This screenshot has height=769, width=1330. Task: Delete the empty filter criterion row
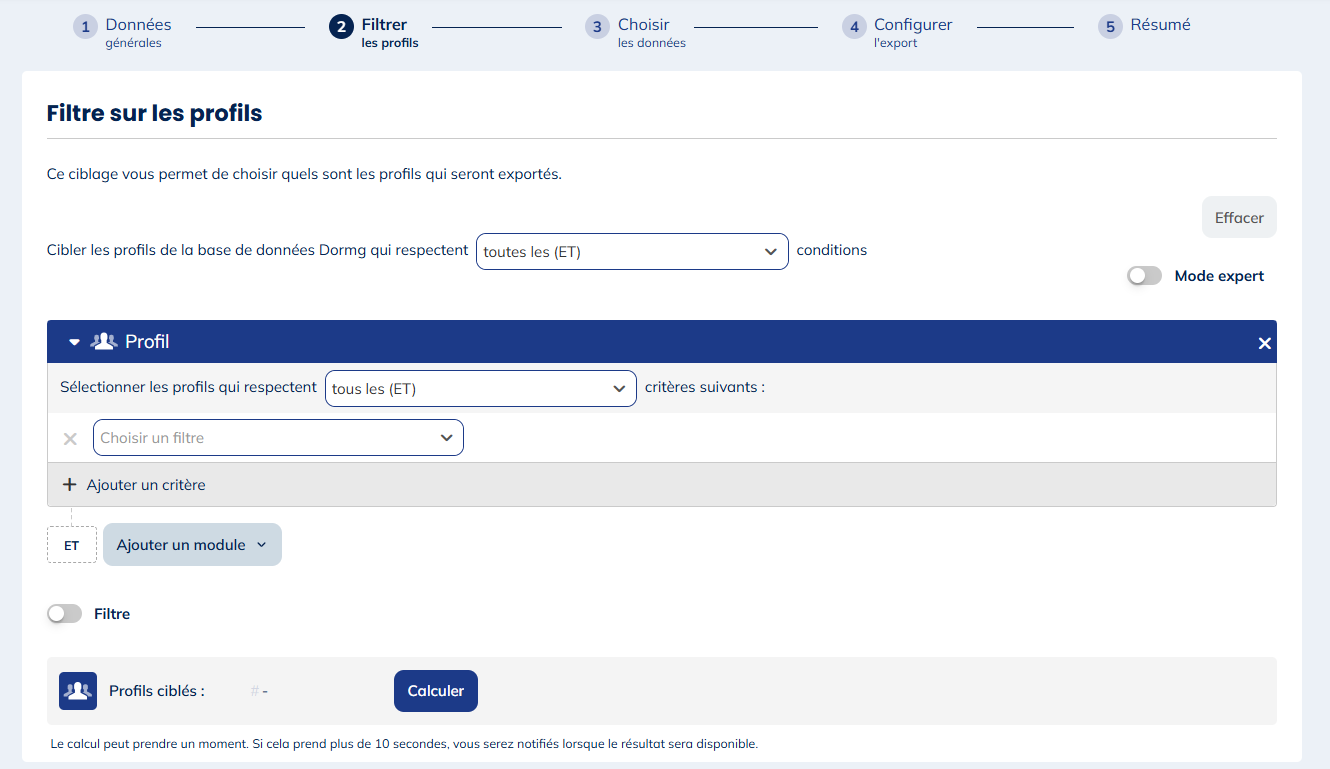70,438
